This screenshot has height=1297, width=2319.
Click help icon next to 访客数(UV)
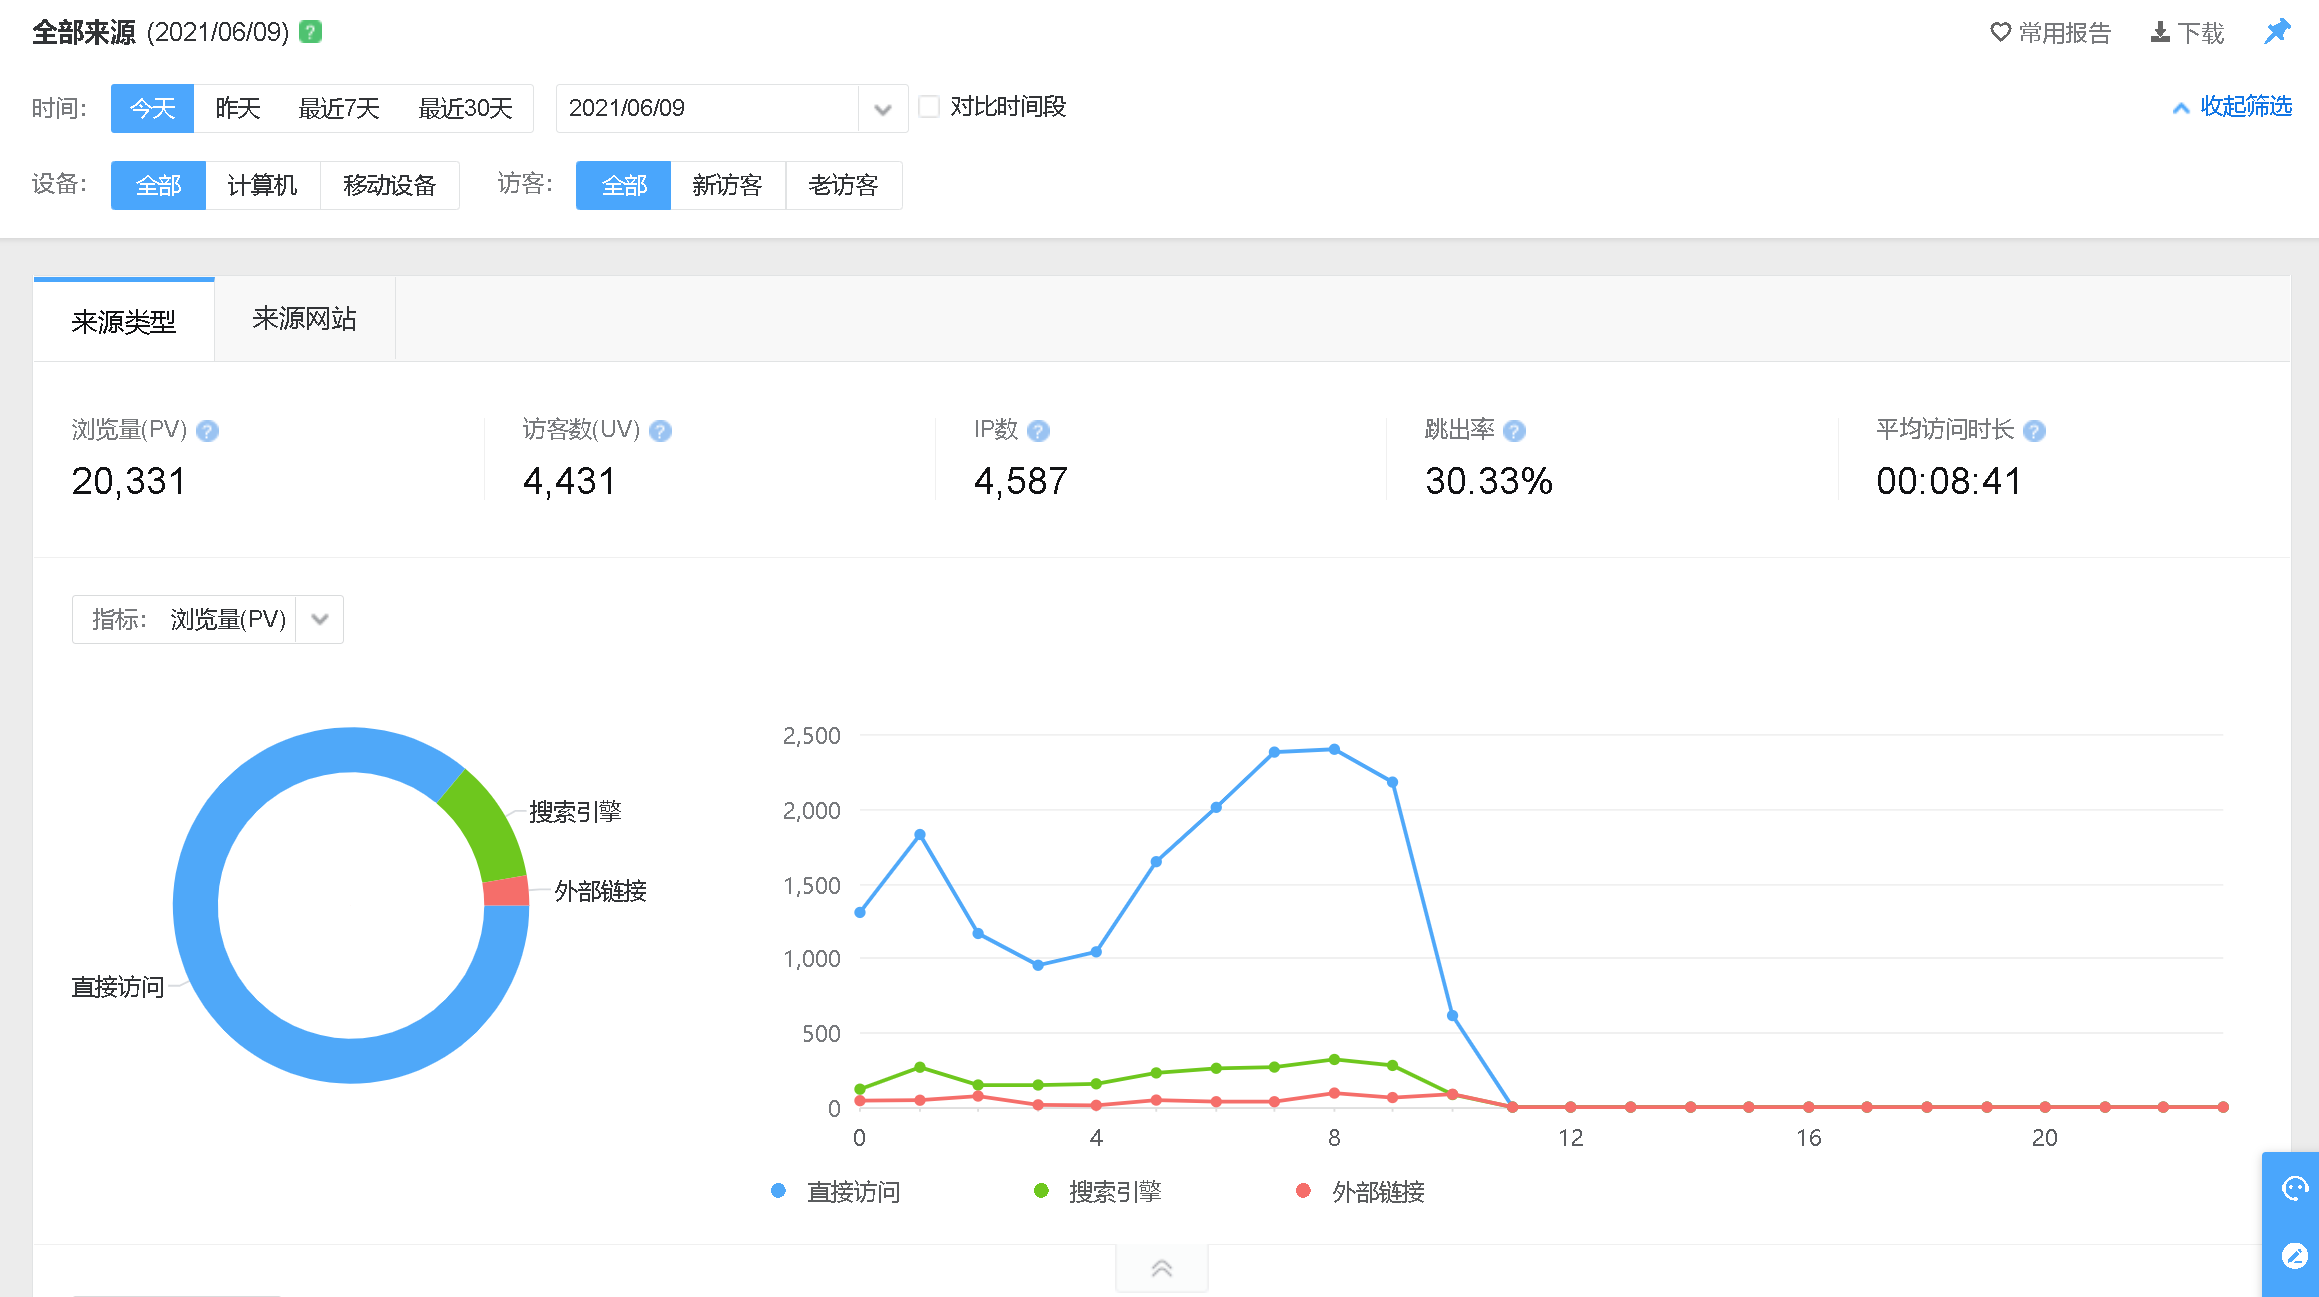(x=660, y=431)
